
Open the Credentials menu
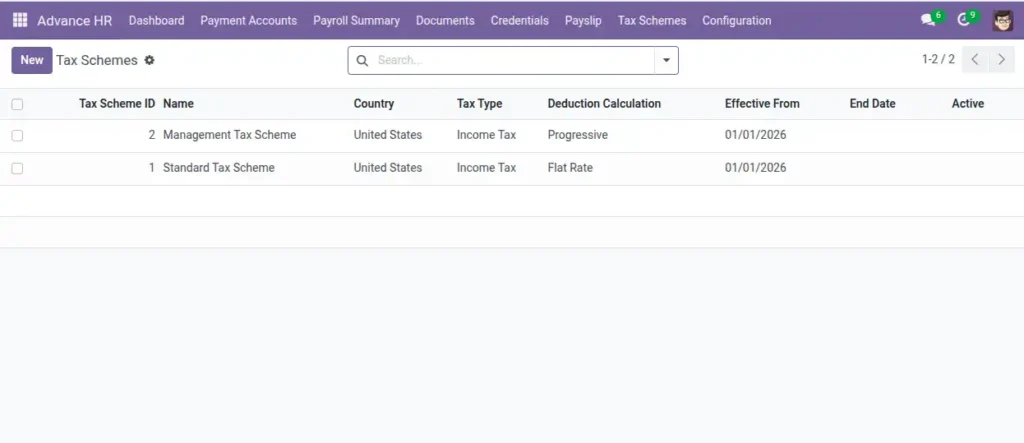tap(519, 20)
